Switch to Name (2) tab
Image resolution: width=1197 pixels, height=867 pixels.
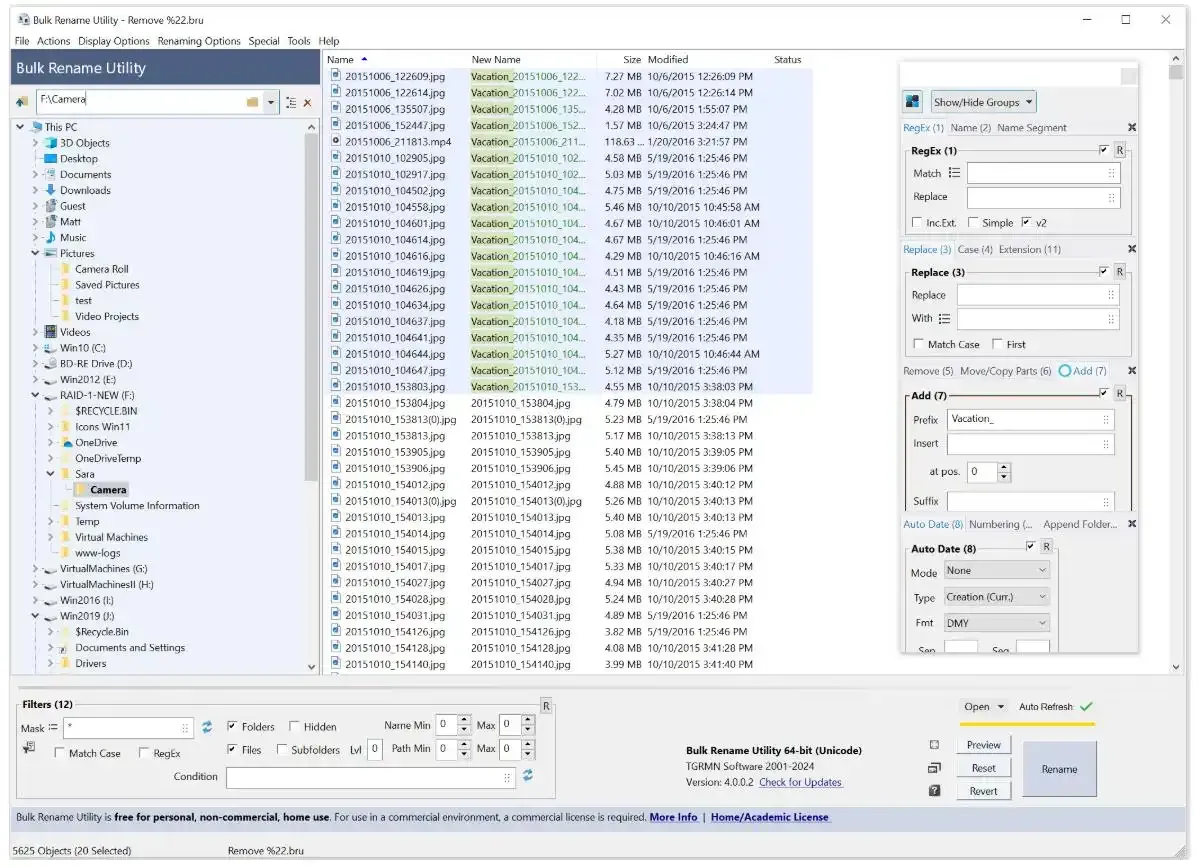tap(970, 127)
